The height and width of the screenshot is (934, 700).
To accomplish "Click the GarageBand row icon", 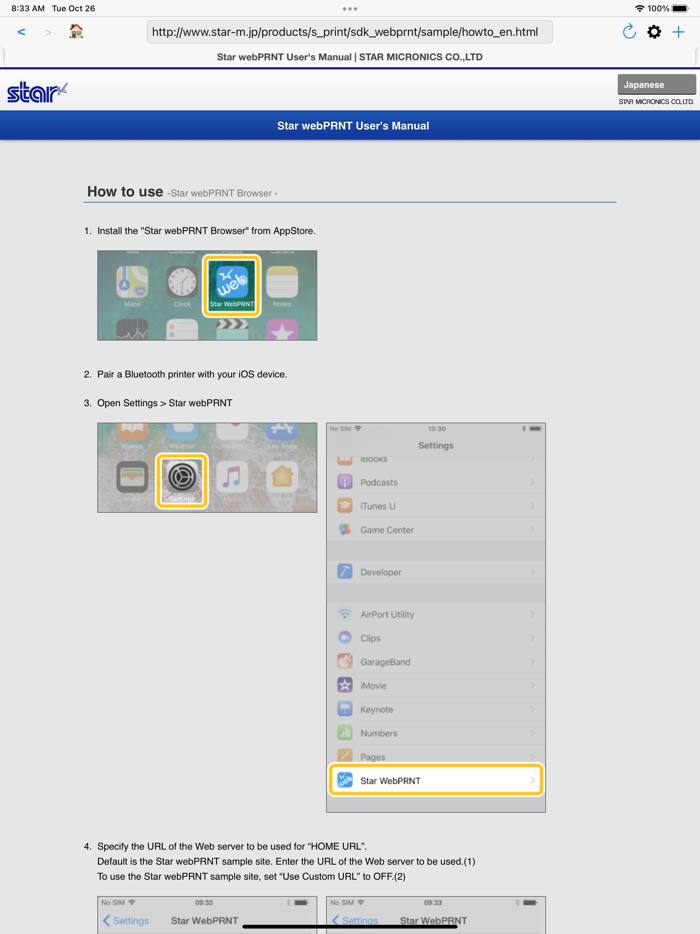I will (345, 662).
